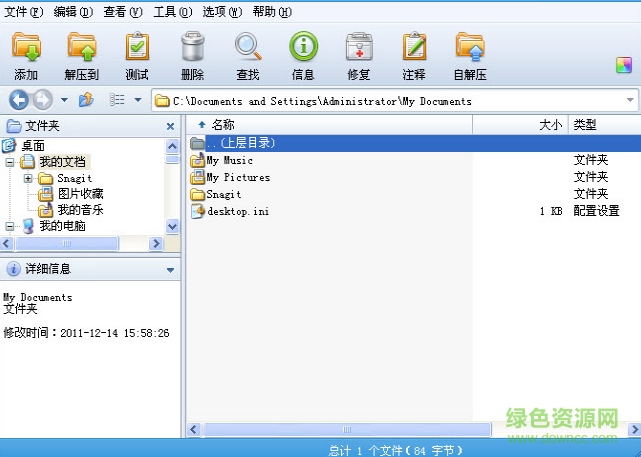
Task: Collapse 我的电脑 tree node
Action: click(x=10, y=226)
